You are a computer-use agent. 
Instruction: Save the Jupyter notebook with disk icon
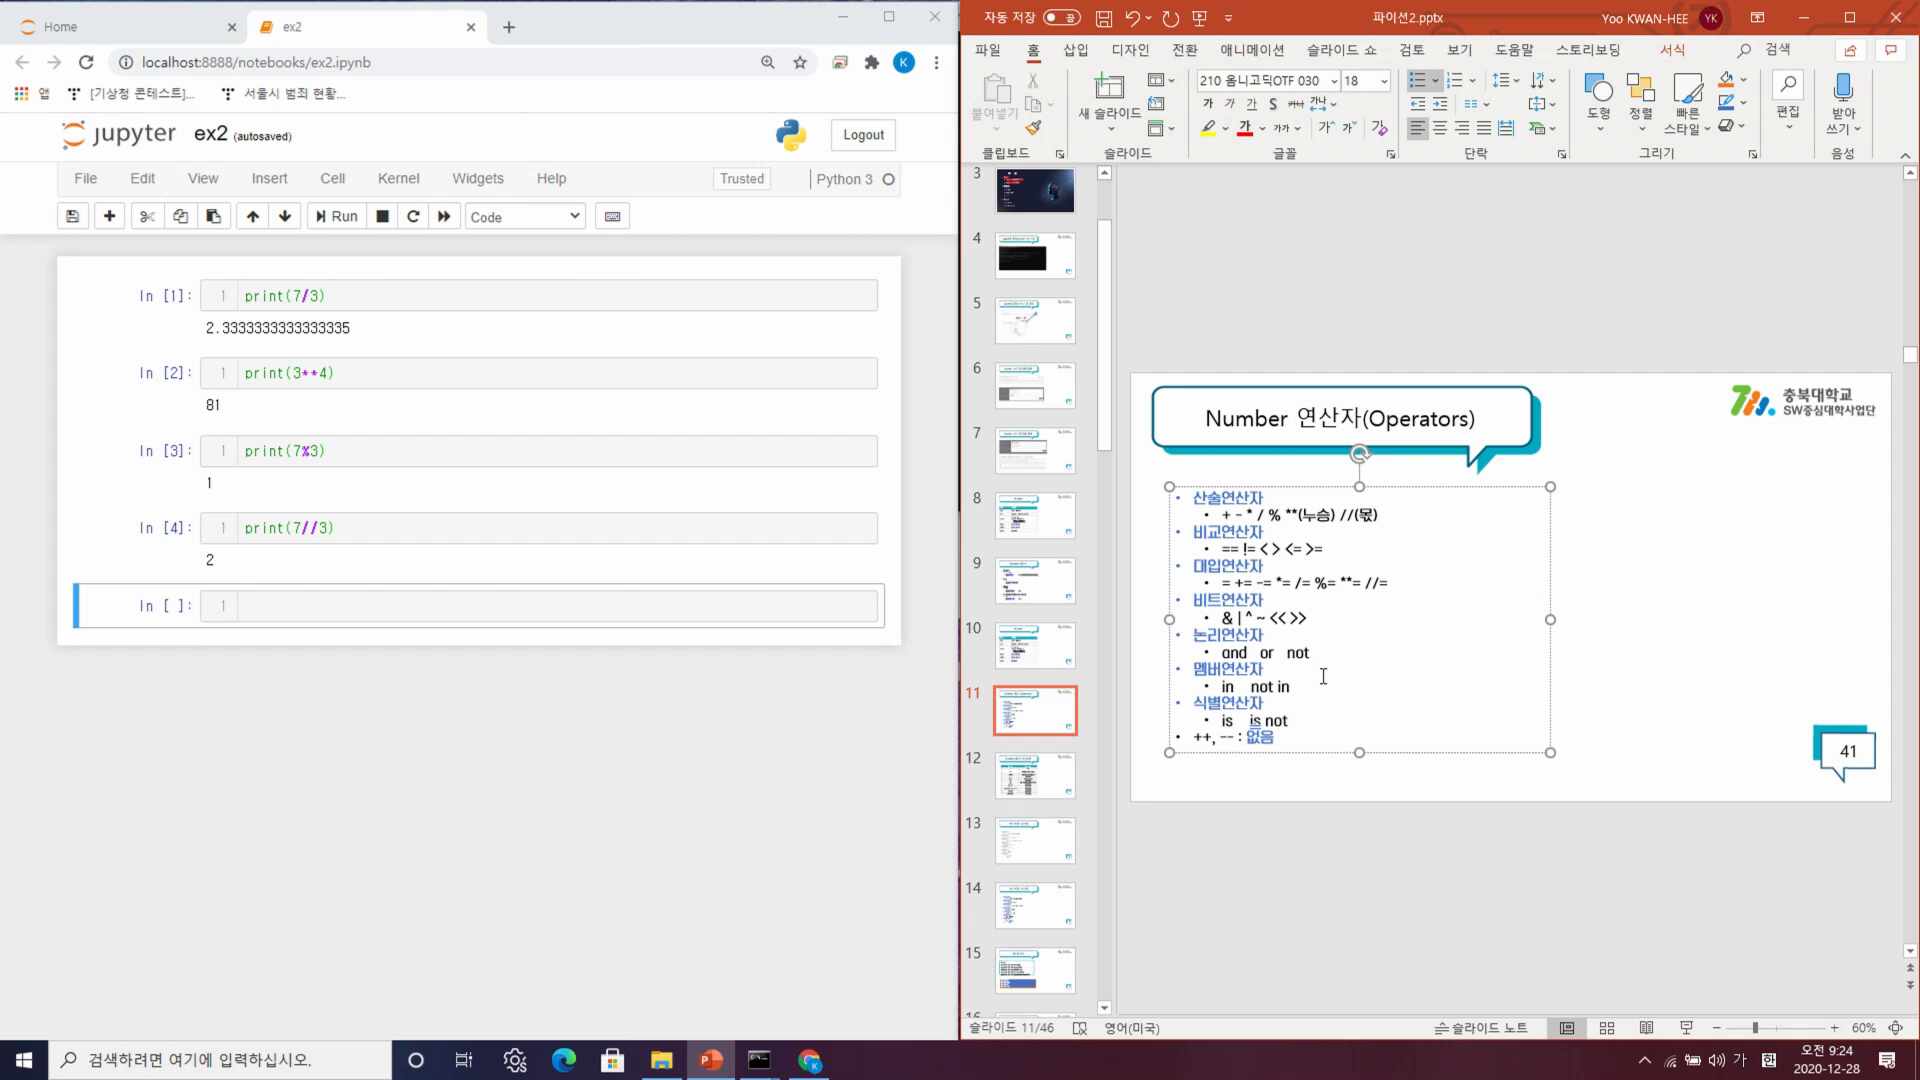(72, 216)
